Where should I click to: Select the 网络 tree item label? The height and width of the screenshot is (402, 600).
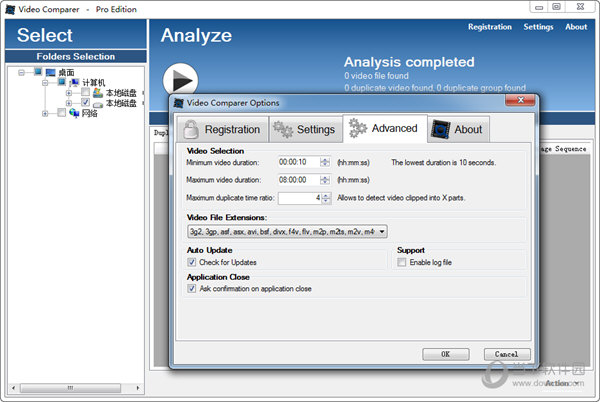click(x=90, y=113)
